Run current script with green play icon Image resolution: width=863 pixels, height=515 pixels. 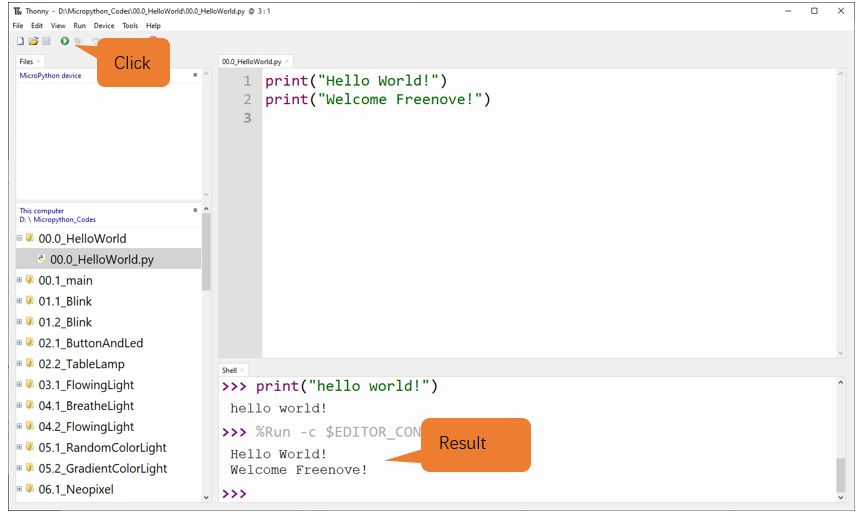point(64,41)
